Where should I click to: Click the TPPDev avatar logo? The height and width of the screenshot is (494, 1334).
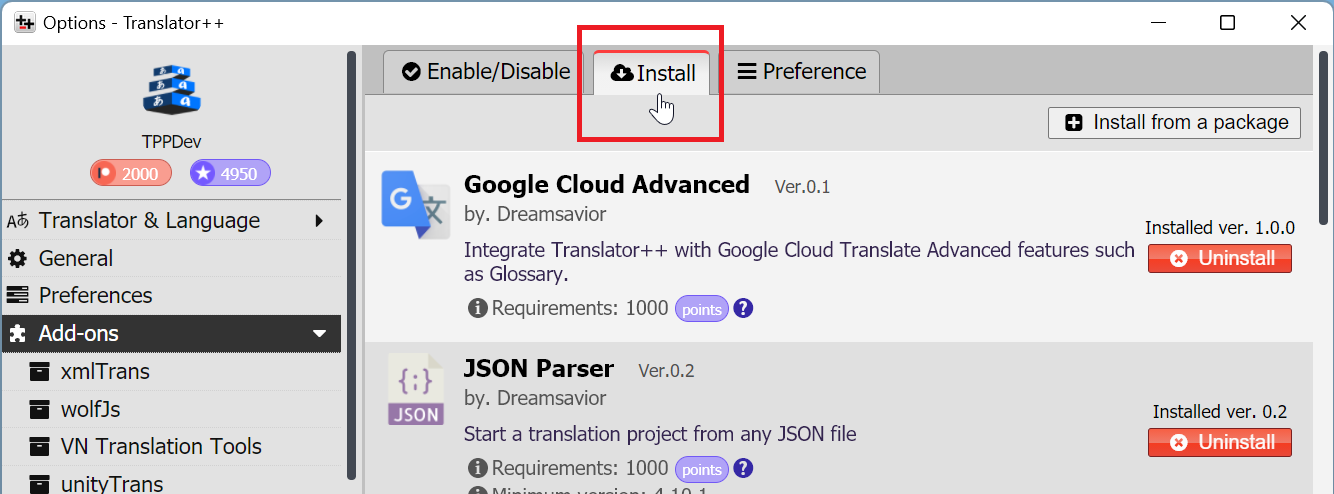point(171,87)
